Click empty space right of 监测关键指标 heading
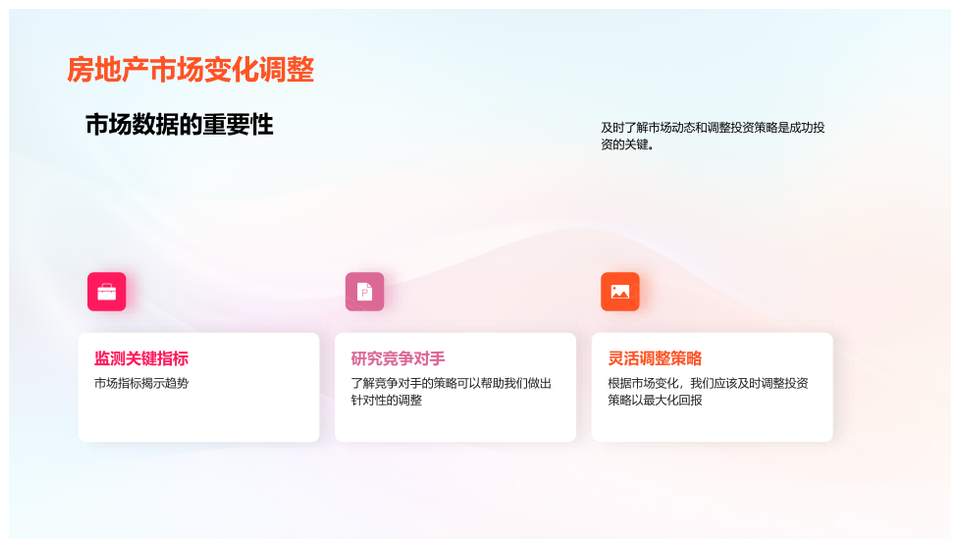This screenshot has width=960, height=548. [x=254, y=359]
